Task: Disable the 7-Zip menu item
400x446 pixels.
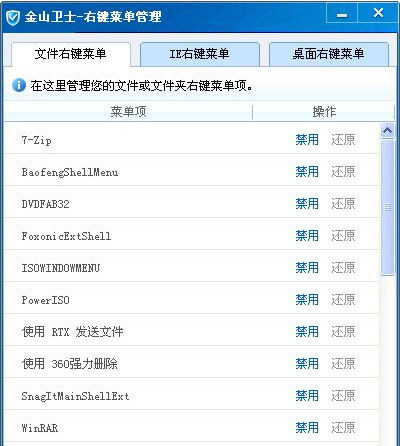Action: pyautogui.click(x=307, y=139)
